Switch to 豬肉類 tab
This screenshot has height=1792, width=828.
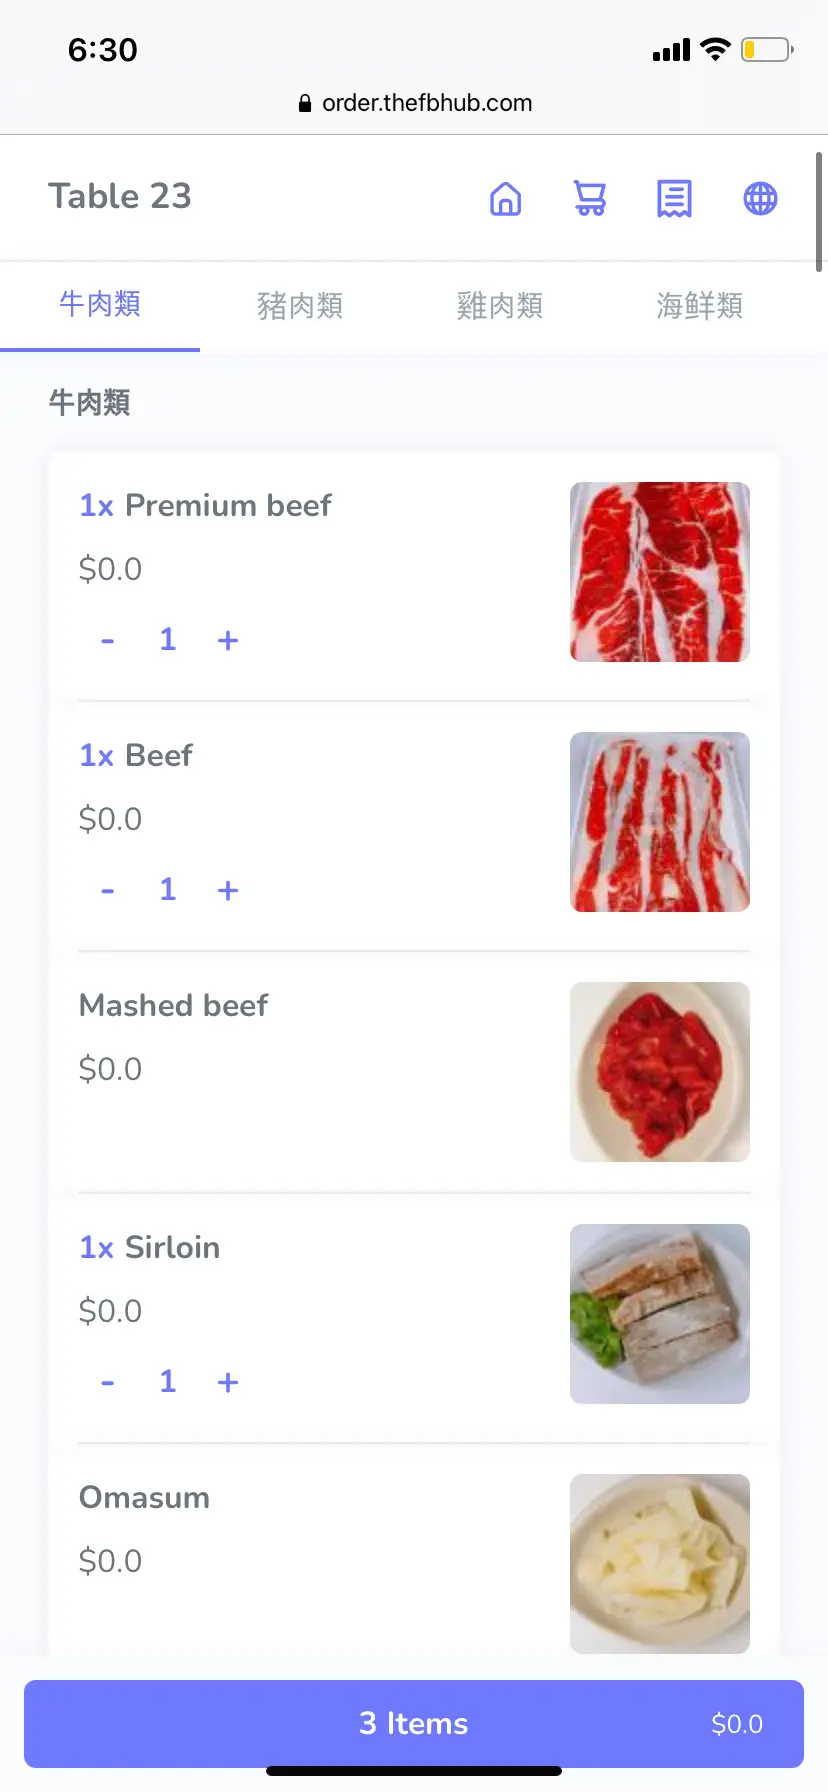(x=300, y=306)
